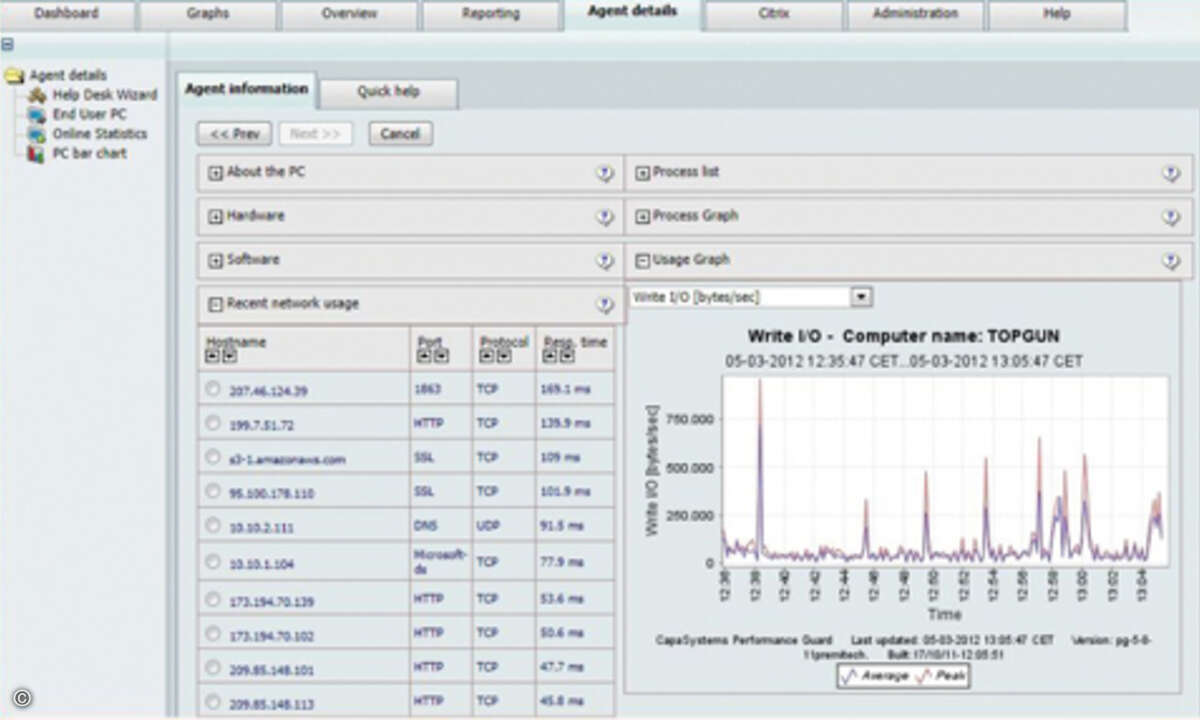The height and width of the screenshot is (720, 1200).
Task: Click the 169.1 ms response time cell
Action: [x=575, y=390]
